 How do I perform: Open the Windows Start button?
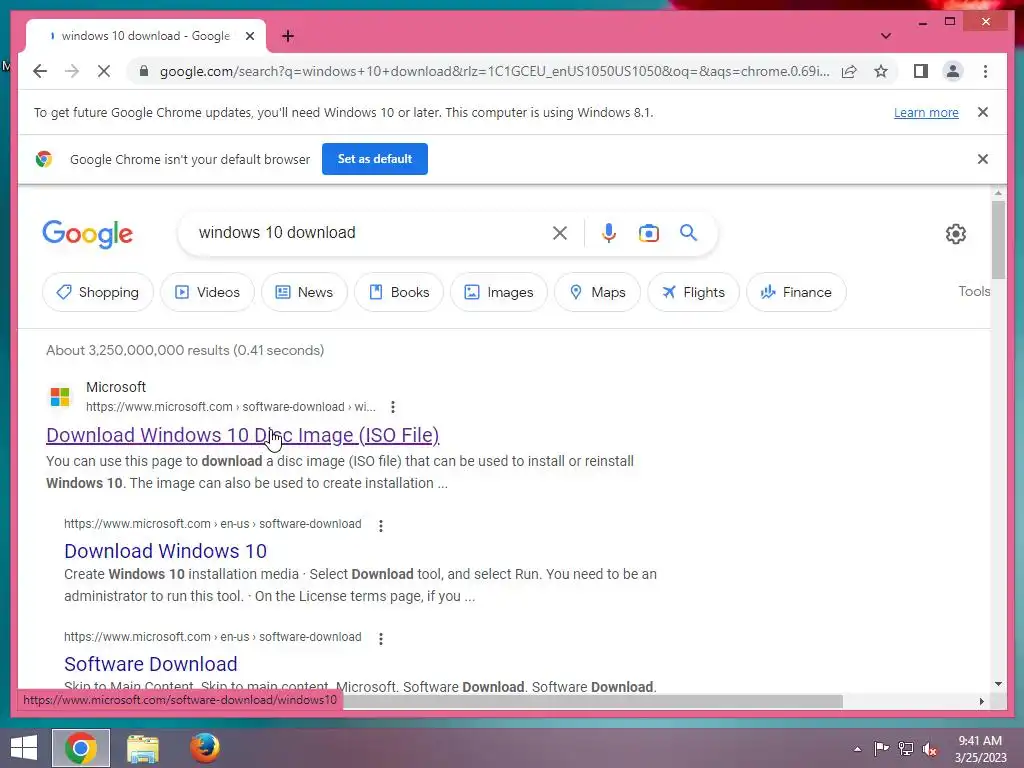pyautogui.click(x=24, y=748)
